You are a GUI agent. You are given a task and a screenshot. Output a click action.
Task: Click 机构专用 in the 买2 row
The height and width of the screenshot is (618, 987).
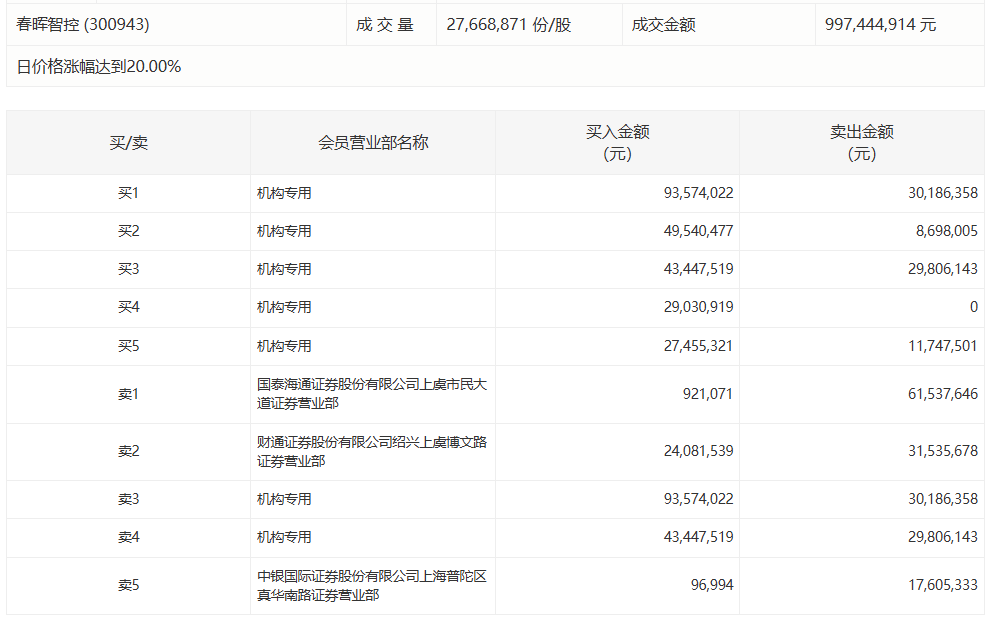[281, 230]
